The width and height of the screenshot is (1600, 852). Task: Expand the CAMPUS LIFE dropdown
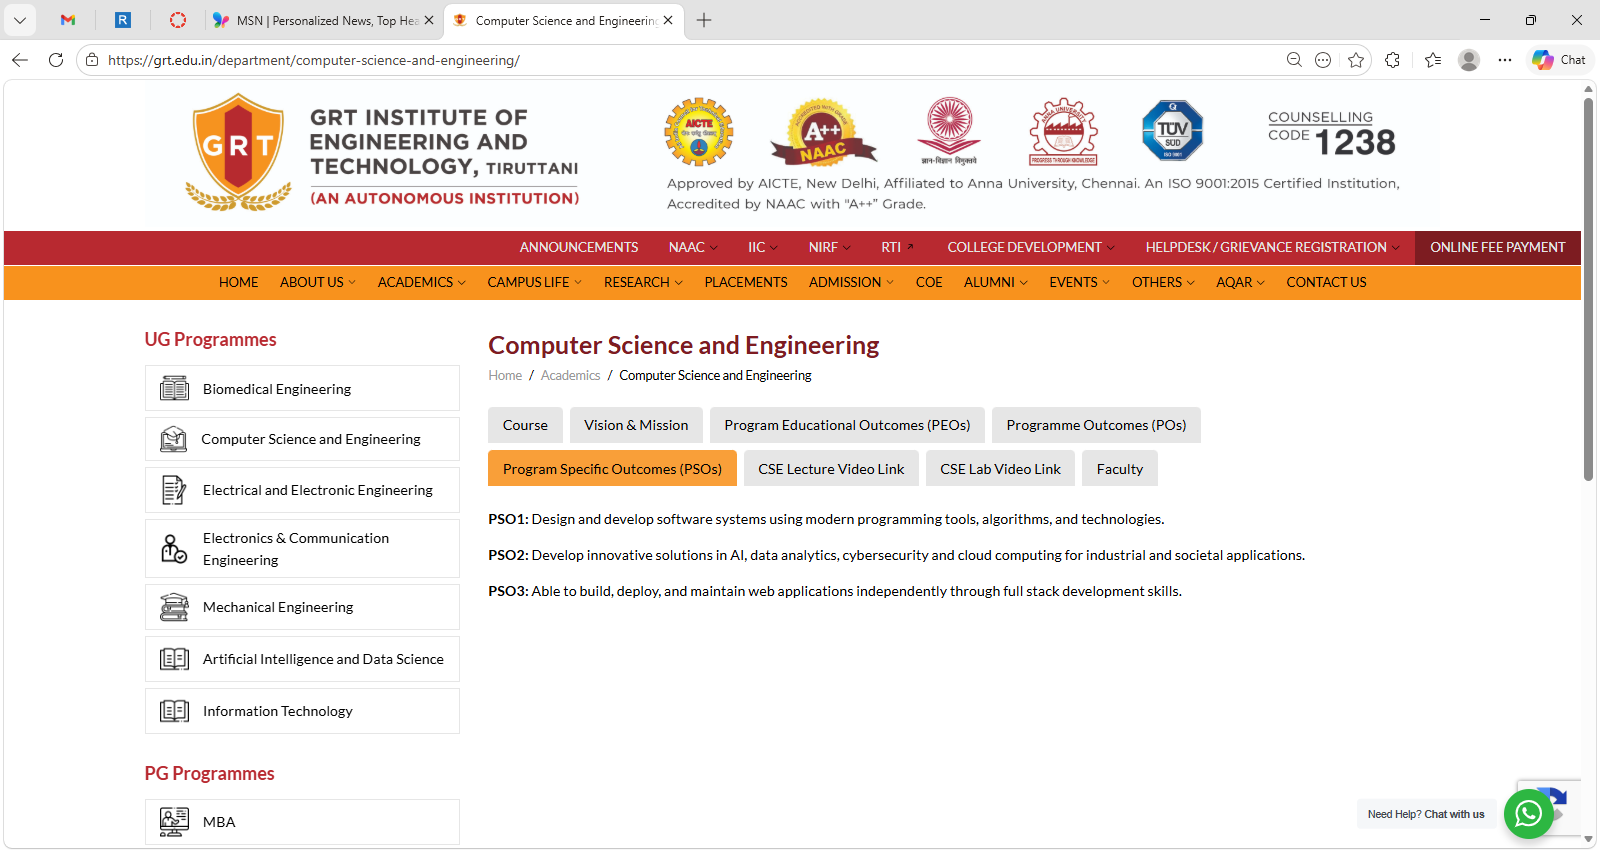[534, 283]
